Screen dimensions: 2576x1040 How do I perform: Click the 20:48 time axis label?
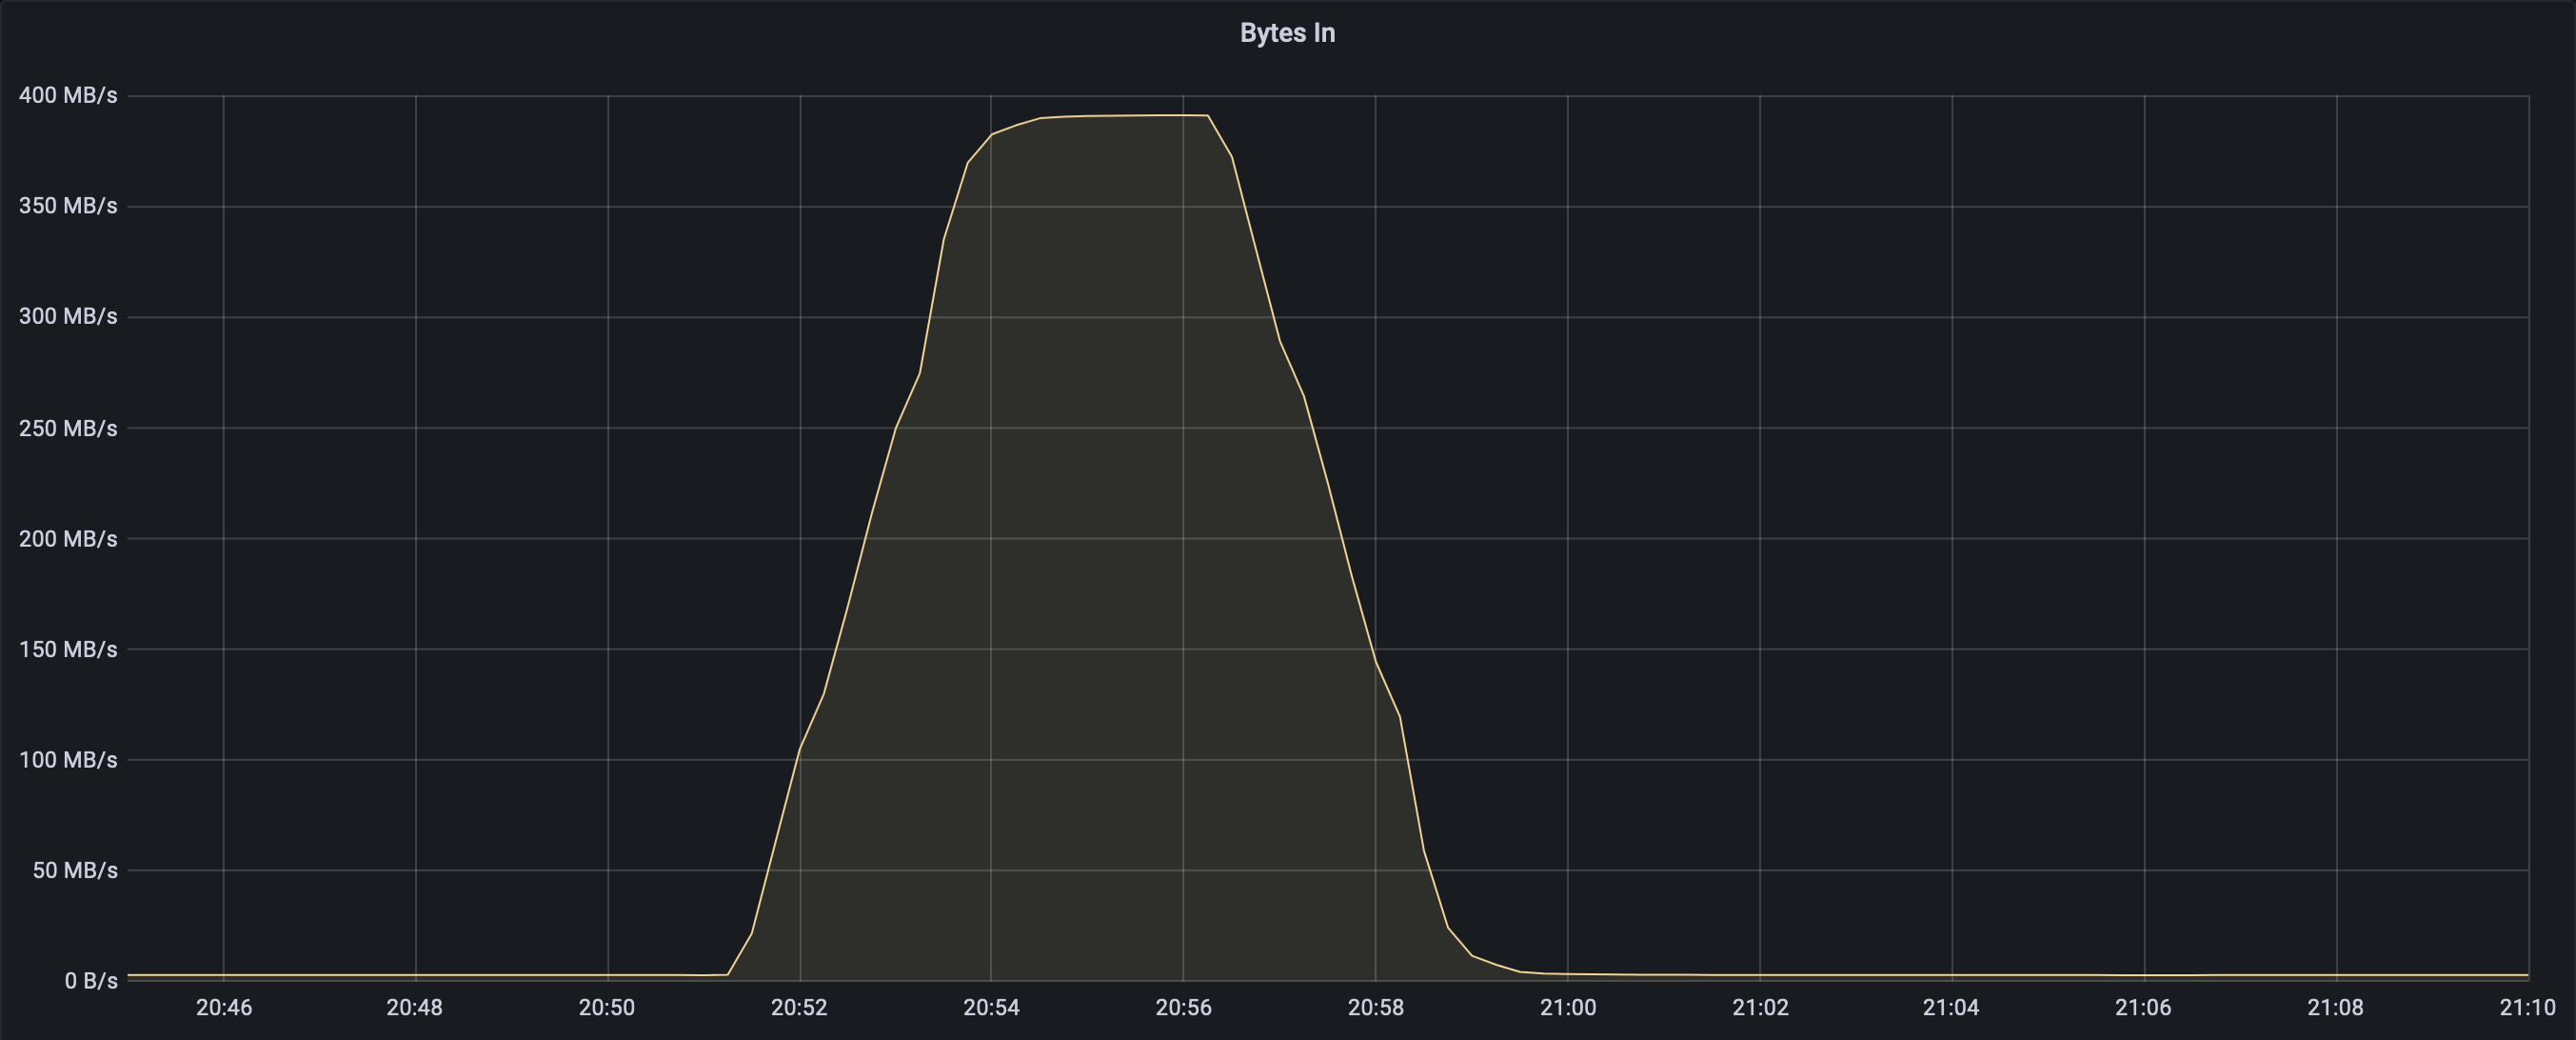pyautogui.click(x=415, y=1007)
